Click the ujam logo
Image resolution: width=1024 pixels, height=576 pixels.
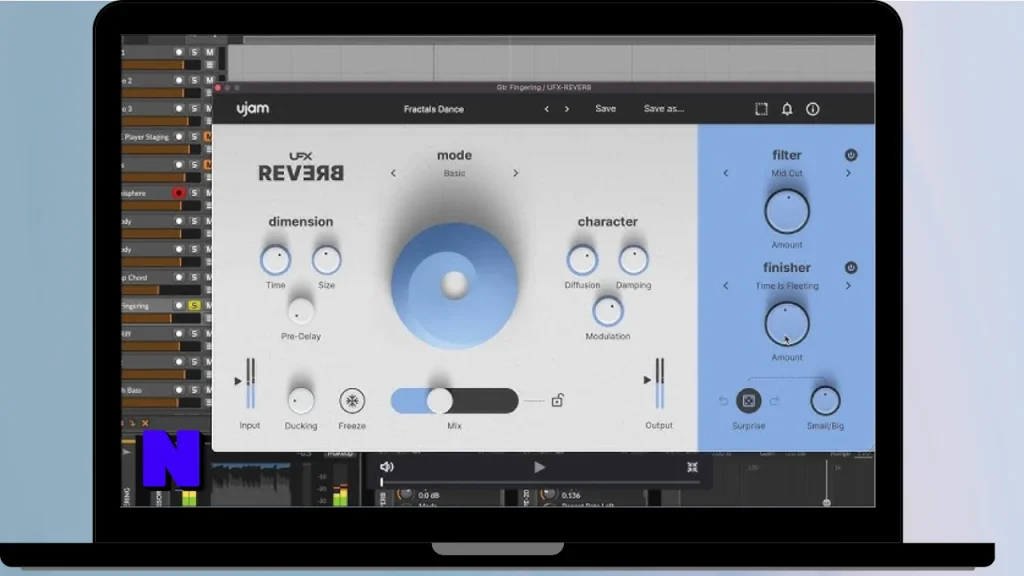(252, 109)
